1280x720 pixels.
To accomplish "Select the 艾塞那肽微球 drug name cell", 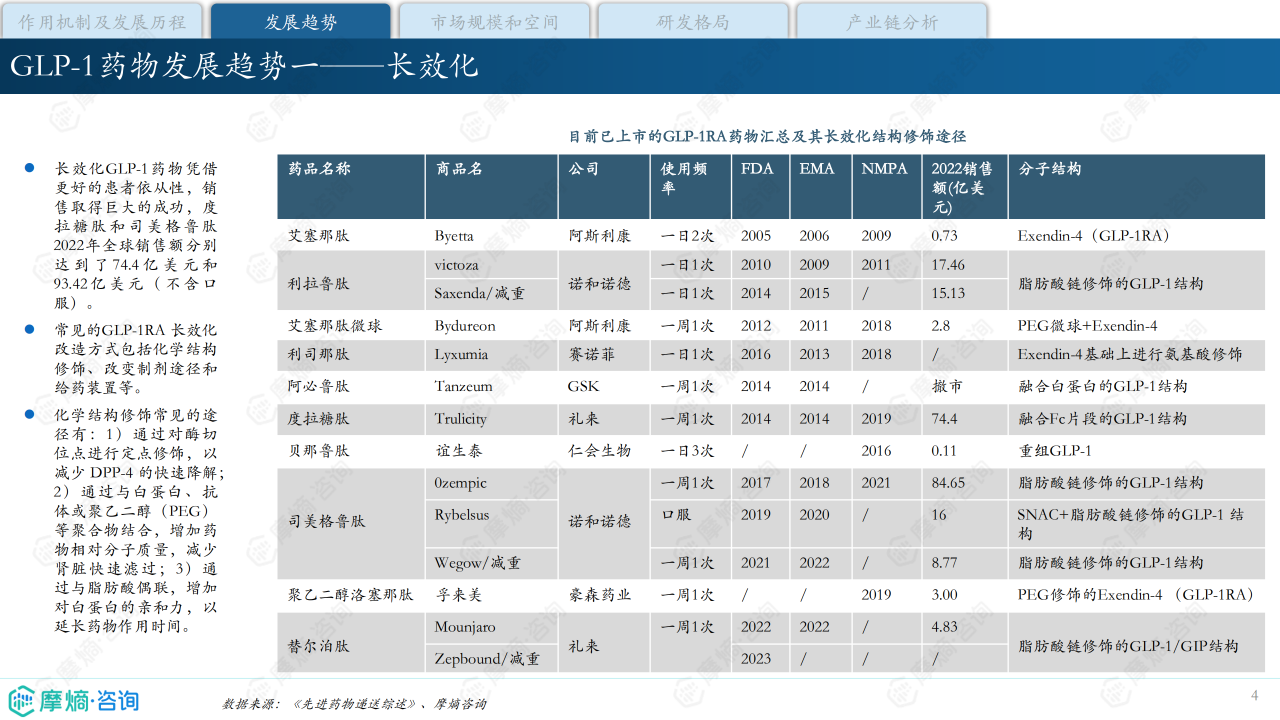I will [x=351, y=326].
